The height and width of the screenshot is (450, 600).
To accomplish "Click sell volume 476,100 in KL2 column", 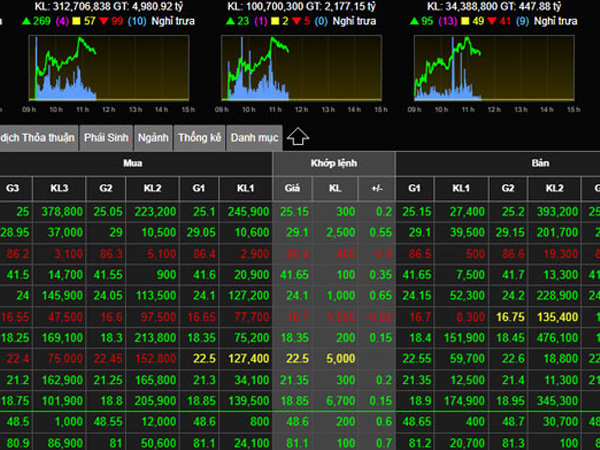I will click(x=558, y=338).
